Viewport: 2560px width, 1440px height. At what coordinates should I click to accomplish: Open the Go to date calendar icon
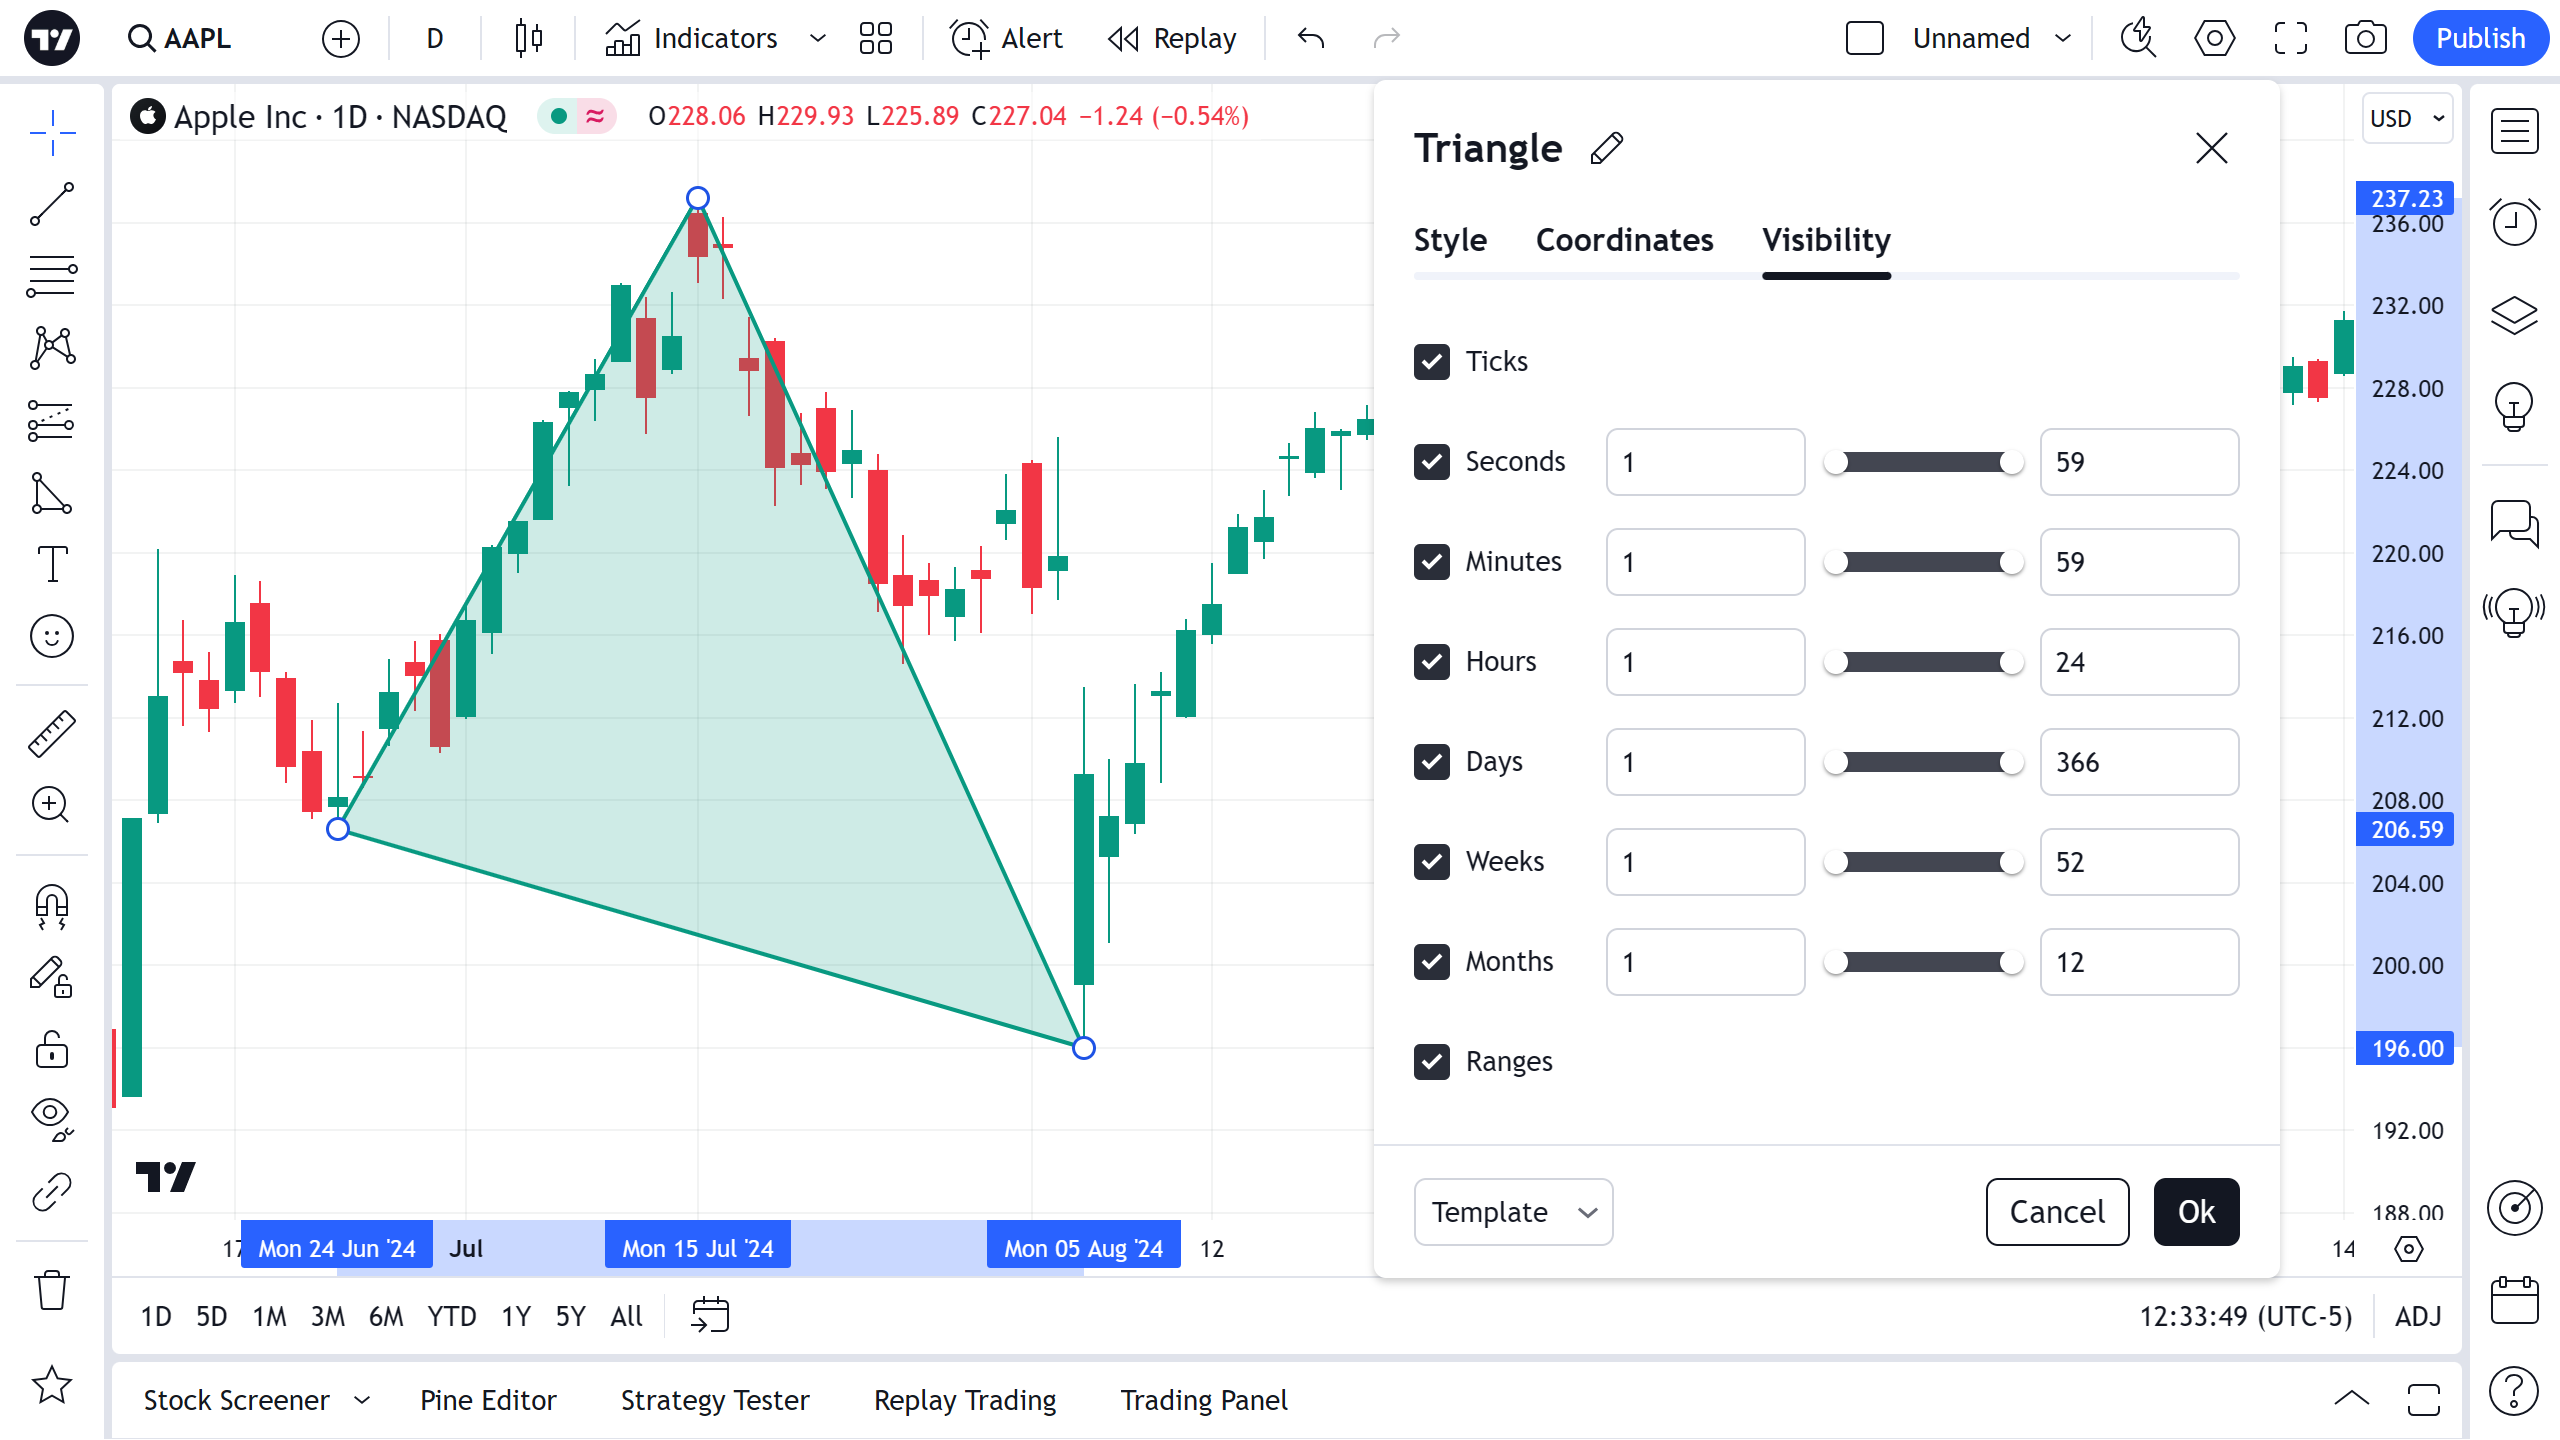710,1316
